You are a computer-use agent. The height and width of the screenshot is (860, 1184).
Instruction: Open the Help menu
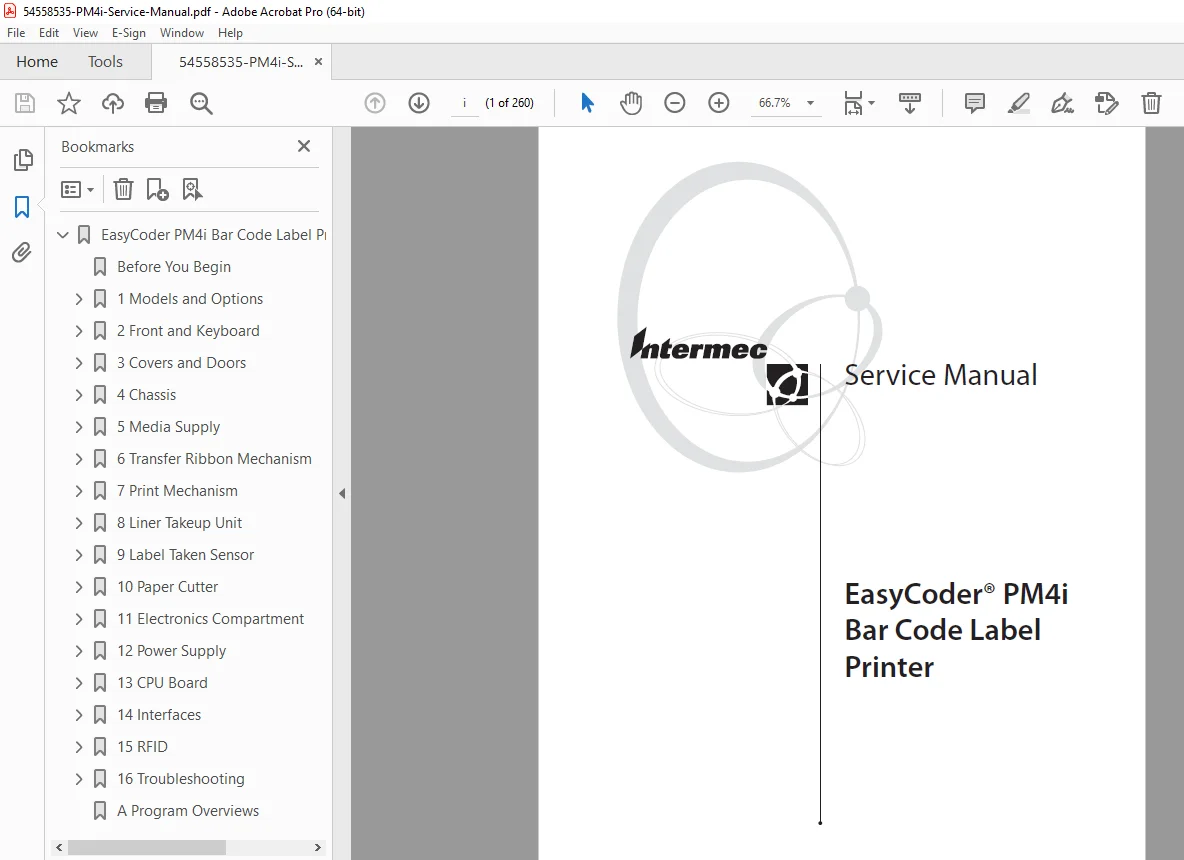(x=230, y=32)
